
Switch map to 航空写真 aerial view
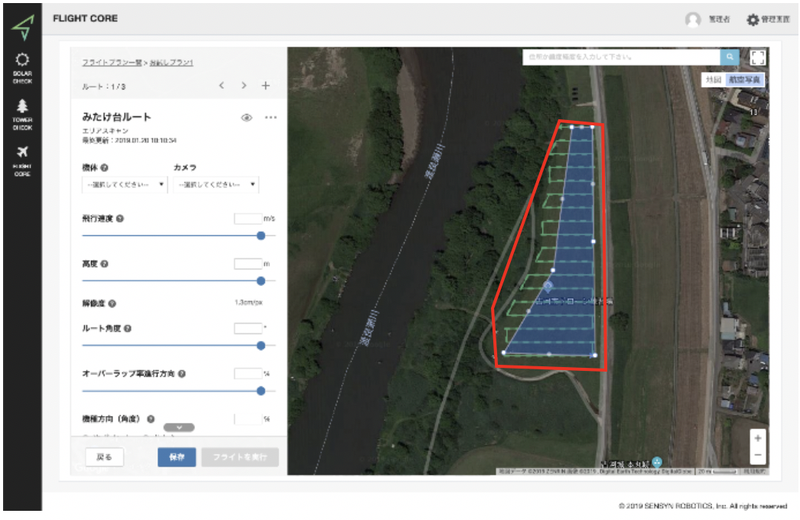pos(746,78)
